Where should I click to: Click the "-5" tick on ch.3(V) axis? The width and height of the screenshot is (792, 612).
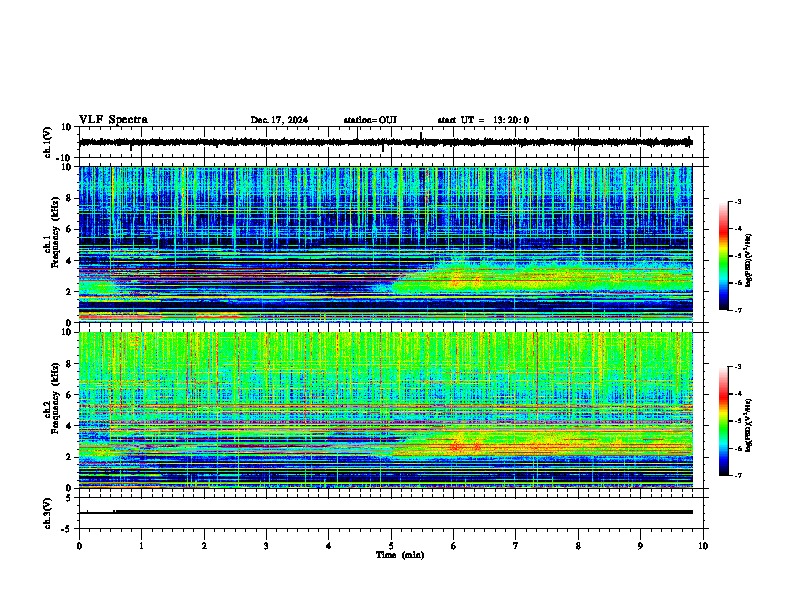click(67, 529)
